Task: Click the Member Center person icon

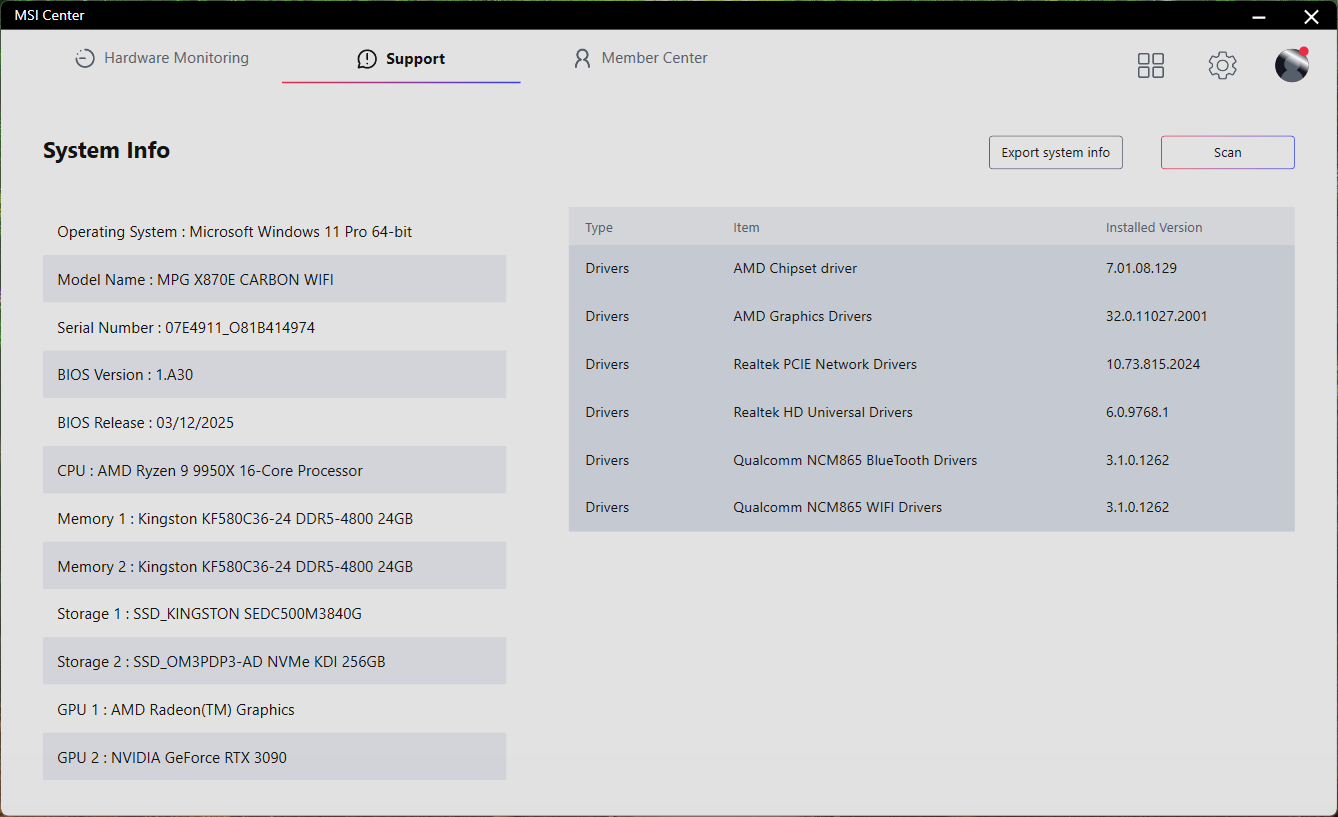Action: point(582,59)
